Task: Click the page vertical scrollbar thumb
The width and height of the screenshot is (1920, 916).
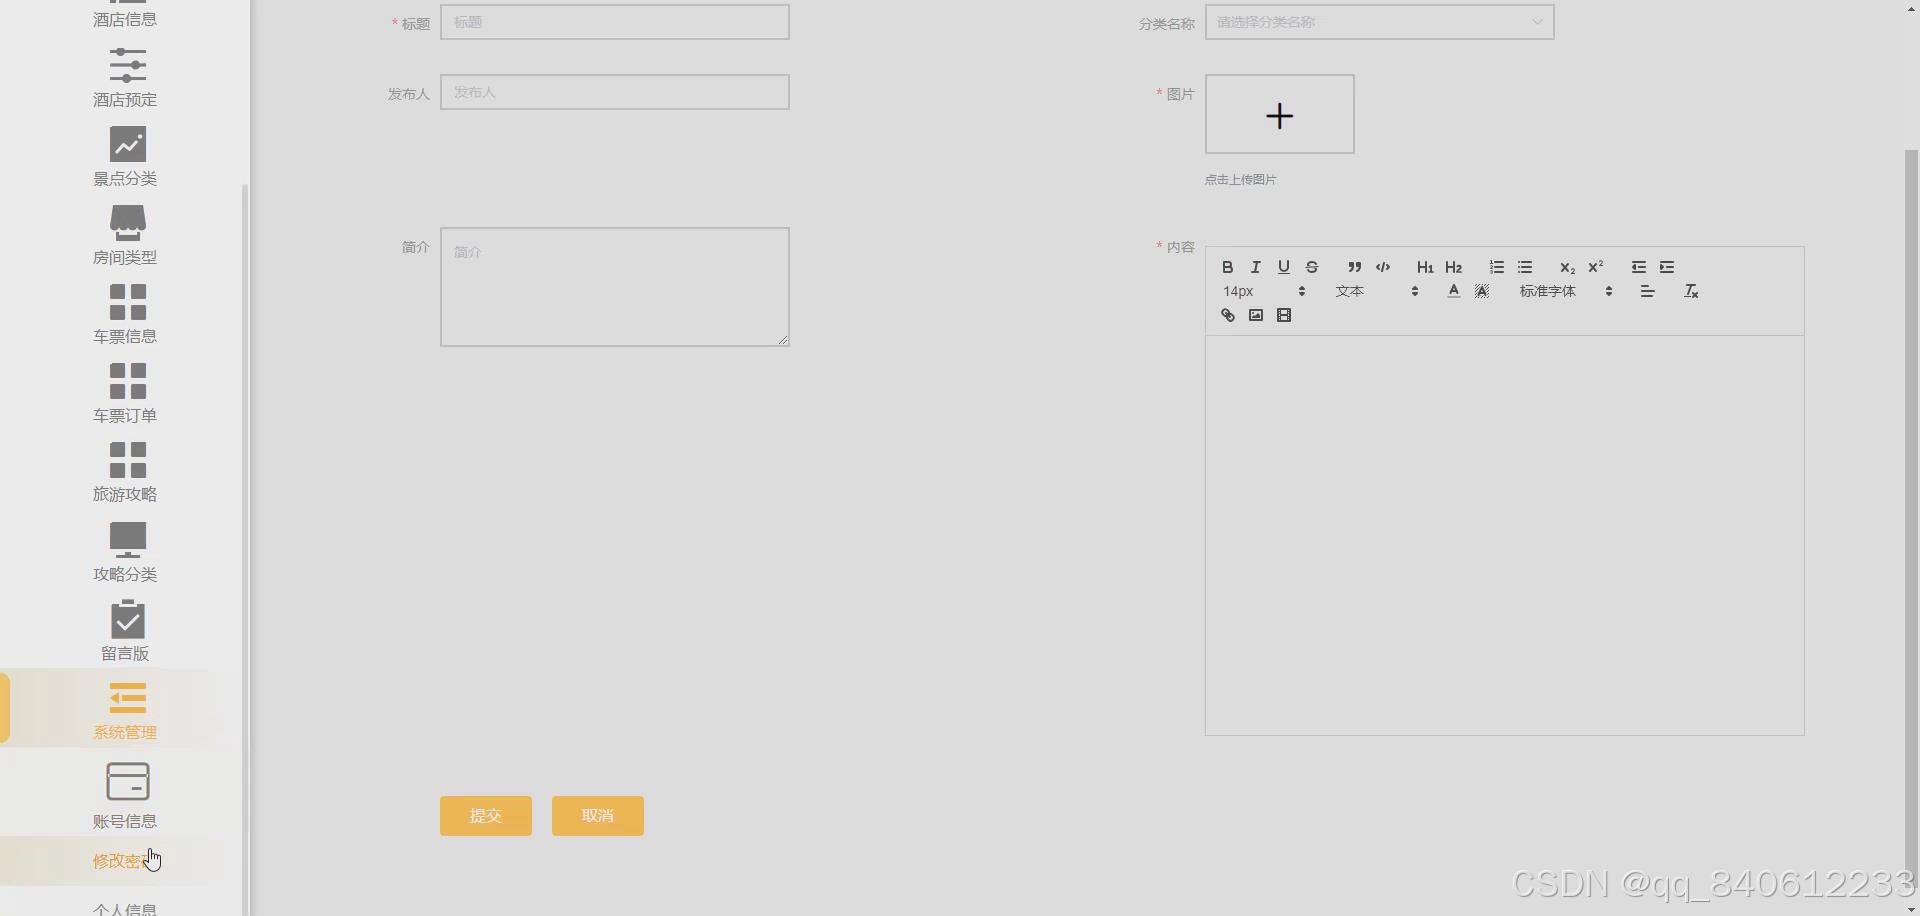Action: pyautogui.click(x=1911, y=520)
